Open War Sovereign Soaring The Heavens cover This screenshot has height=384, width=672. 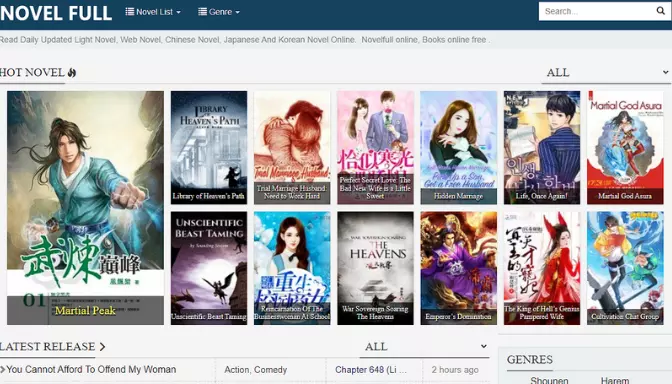(375, 268)
